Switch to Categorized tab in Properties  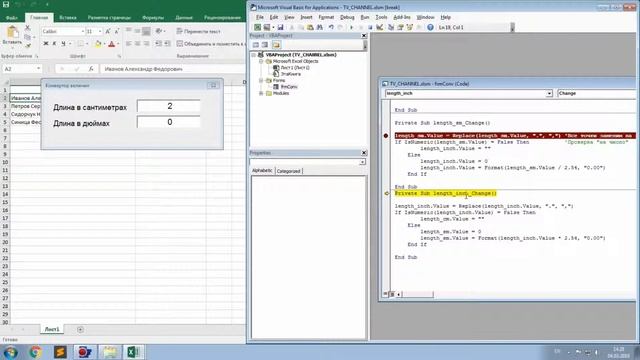pos(289,171)
